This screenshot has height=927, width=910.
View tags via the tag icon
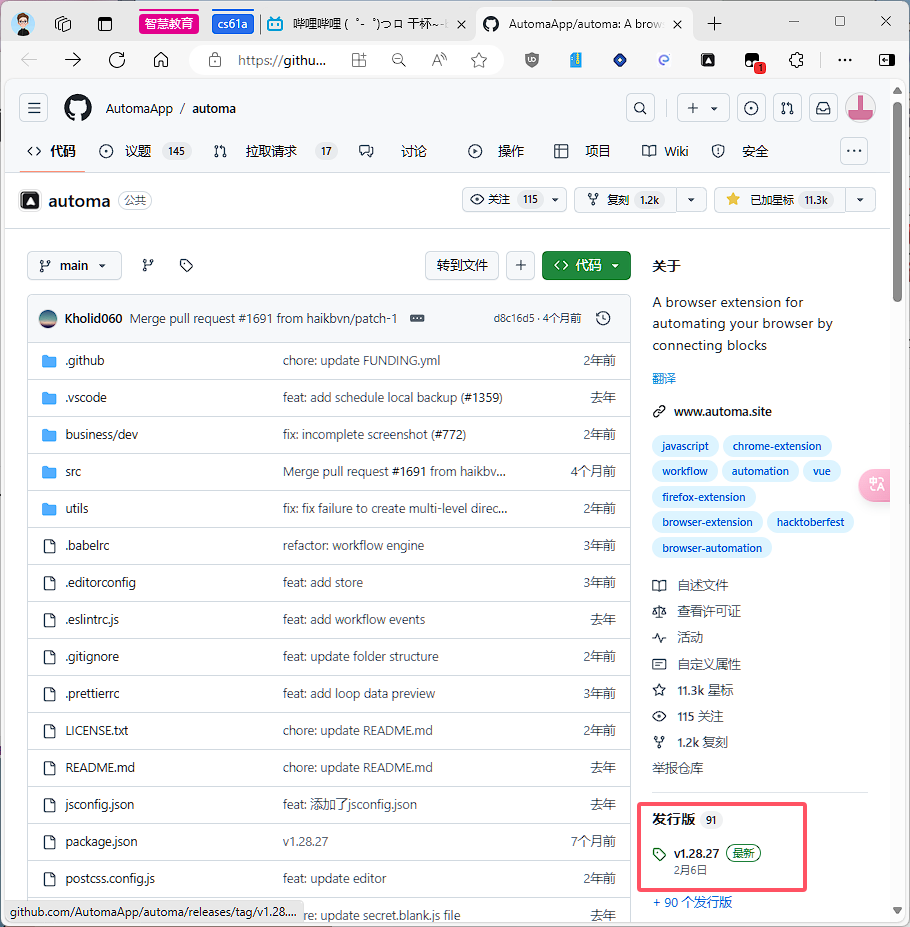click(x=186, y=265)
